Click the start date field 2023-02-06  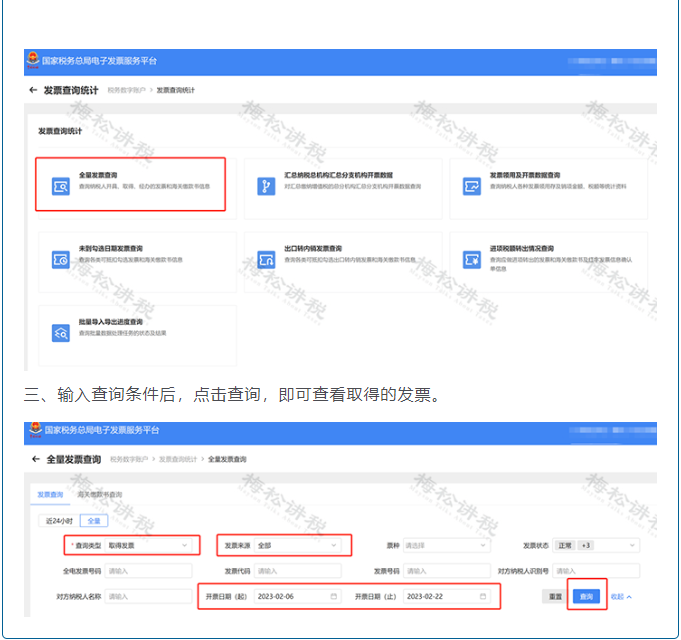(298, 597)
